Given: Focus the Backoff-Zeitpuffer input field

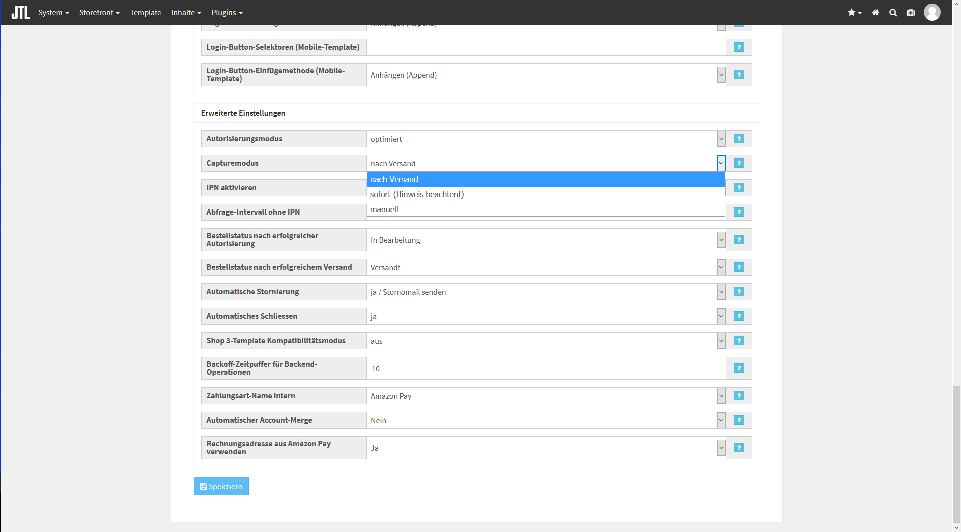Looking at the screenshot, I should coord(545,368).
